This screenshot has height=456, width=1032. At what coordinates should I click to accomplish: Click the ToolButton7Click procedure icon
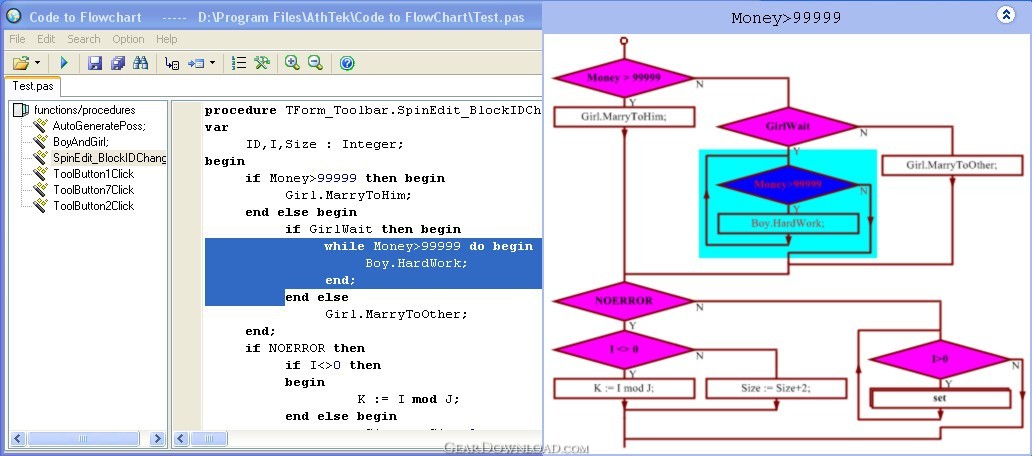pos(41,189)
